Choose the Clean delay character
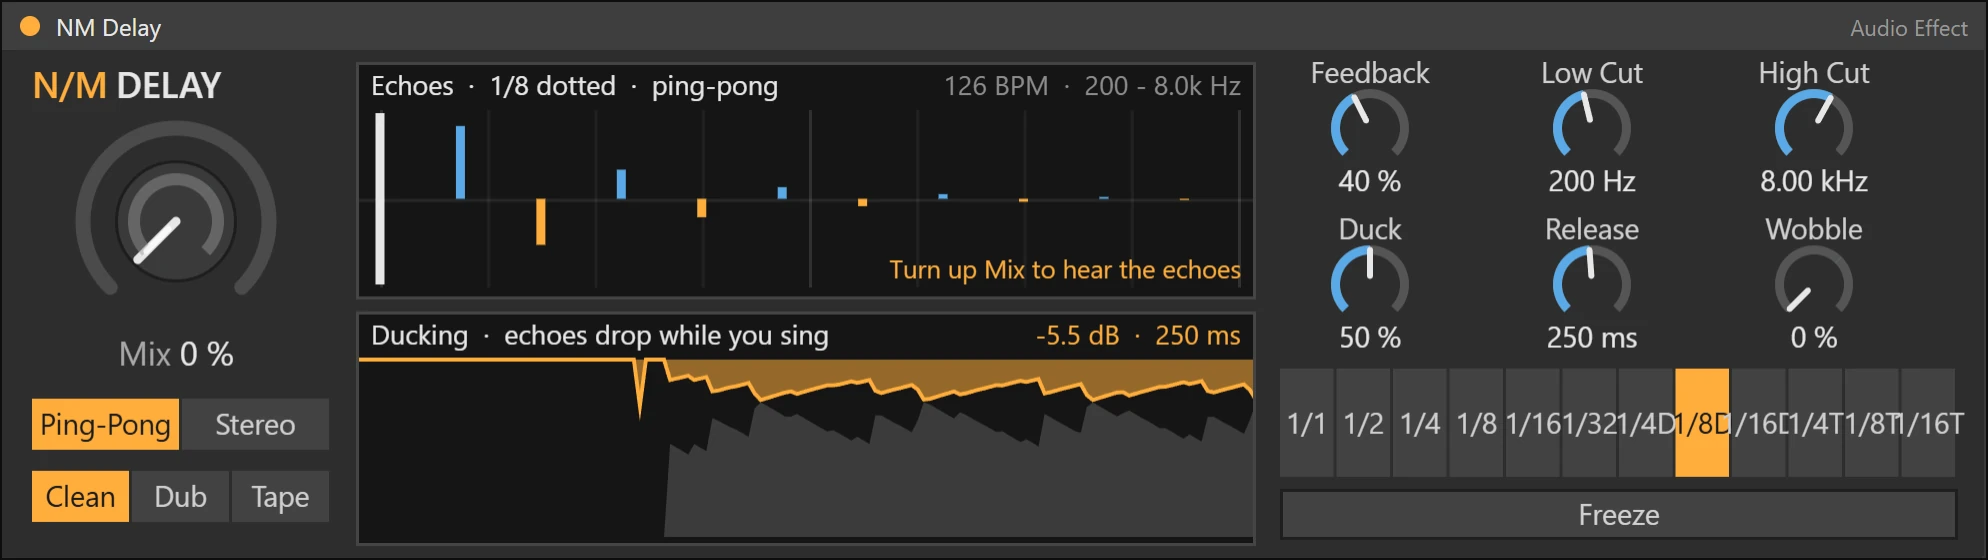The image size is (1988, 560). tap(80, 496)
